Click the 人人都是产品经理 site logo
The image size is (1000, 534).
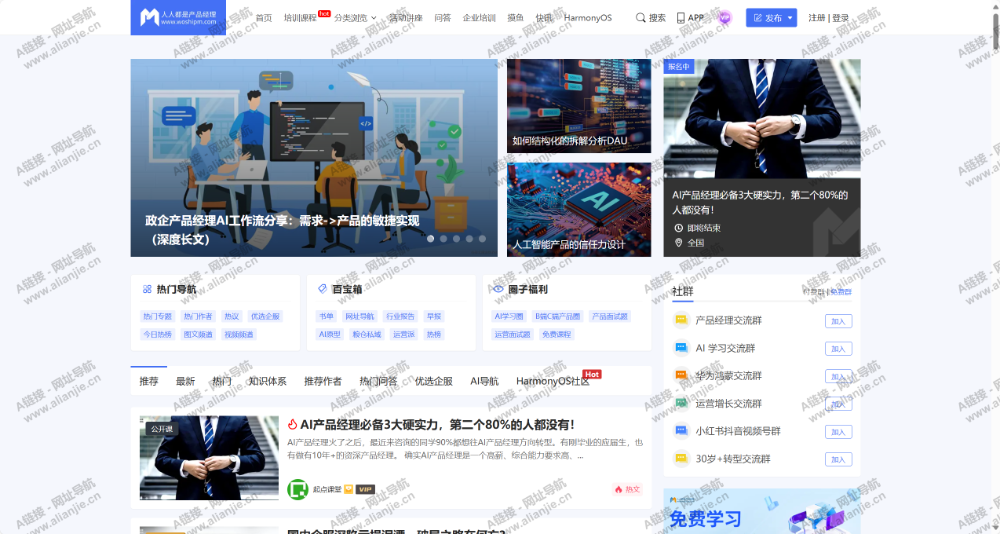178,17
